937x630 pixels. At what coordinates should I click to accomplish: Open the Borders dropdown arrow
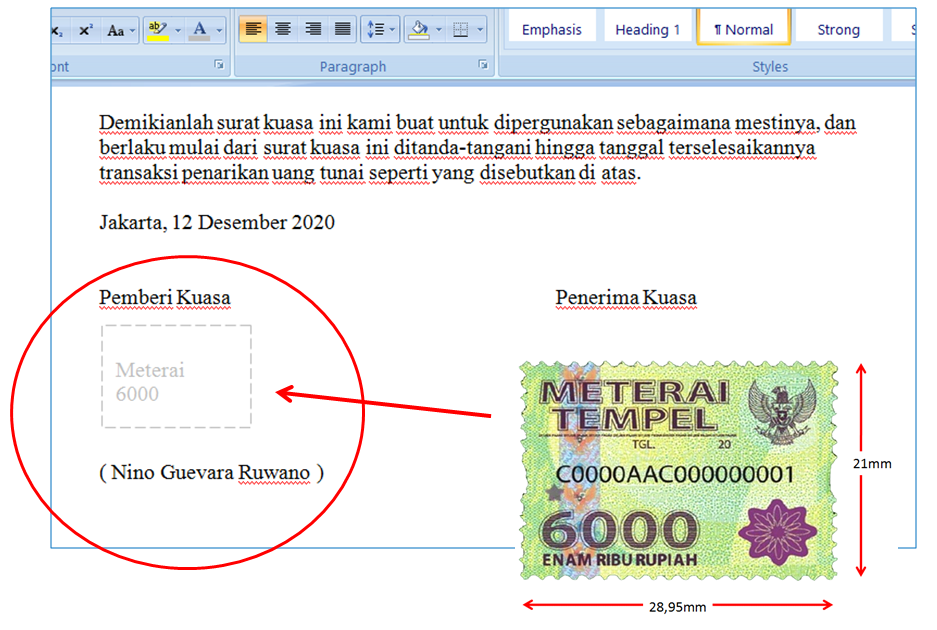pyautogui.click(x=479, y=28)
